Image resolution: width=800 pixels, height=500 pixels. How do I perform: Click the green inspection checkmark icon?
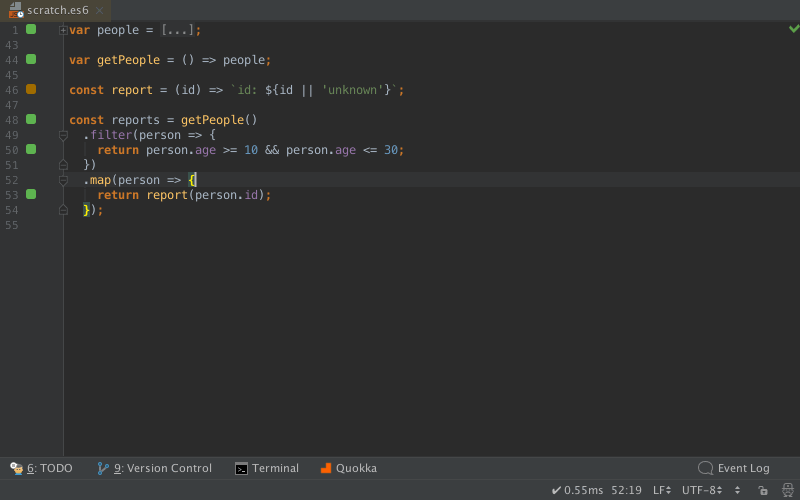pyautogui.click(x=794, y=29)
